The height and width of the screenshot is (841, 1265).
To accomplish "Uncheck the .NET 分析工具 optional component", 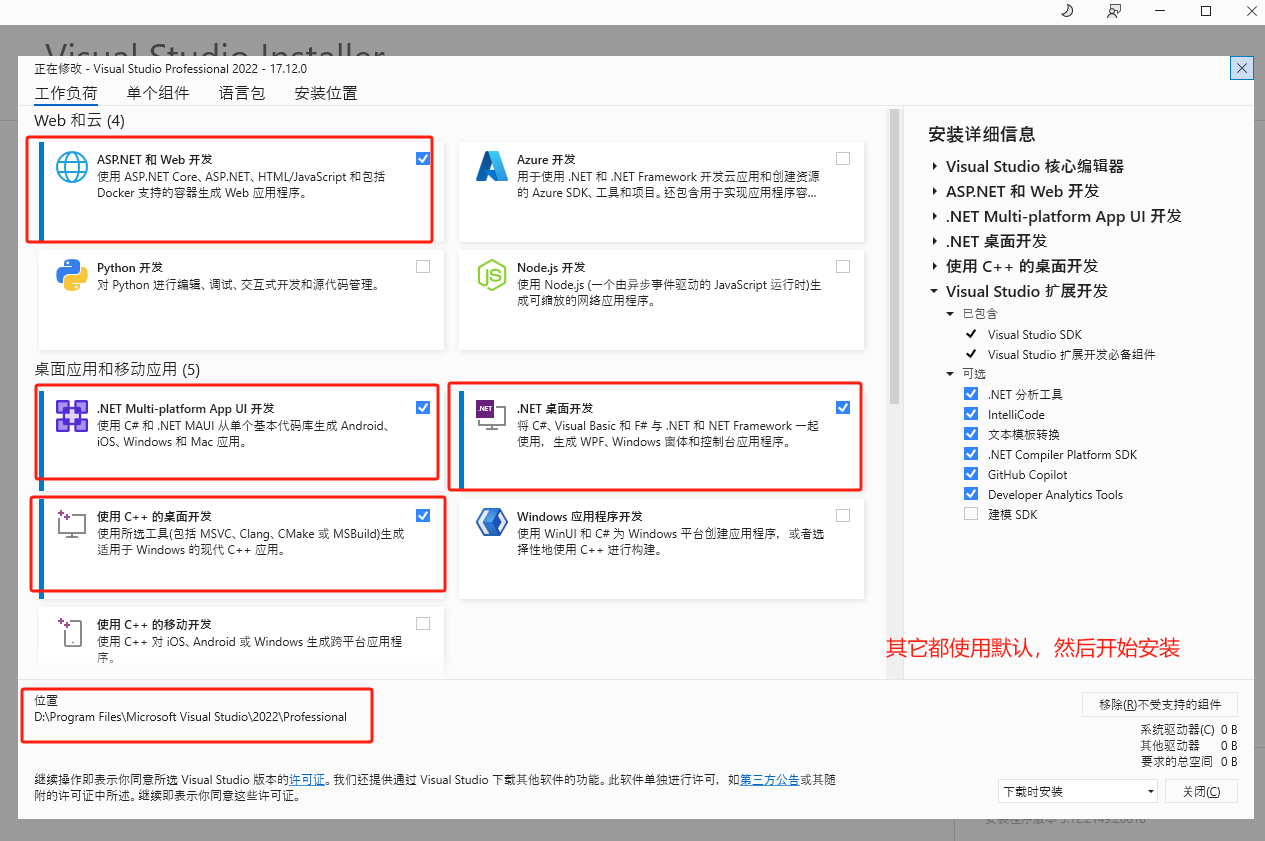I will [971, 394].
